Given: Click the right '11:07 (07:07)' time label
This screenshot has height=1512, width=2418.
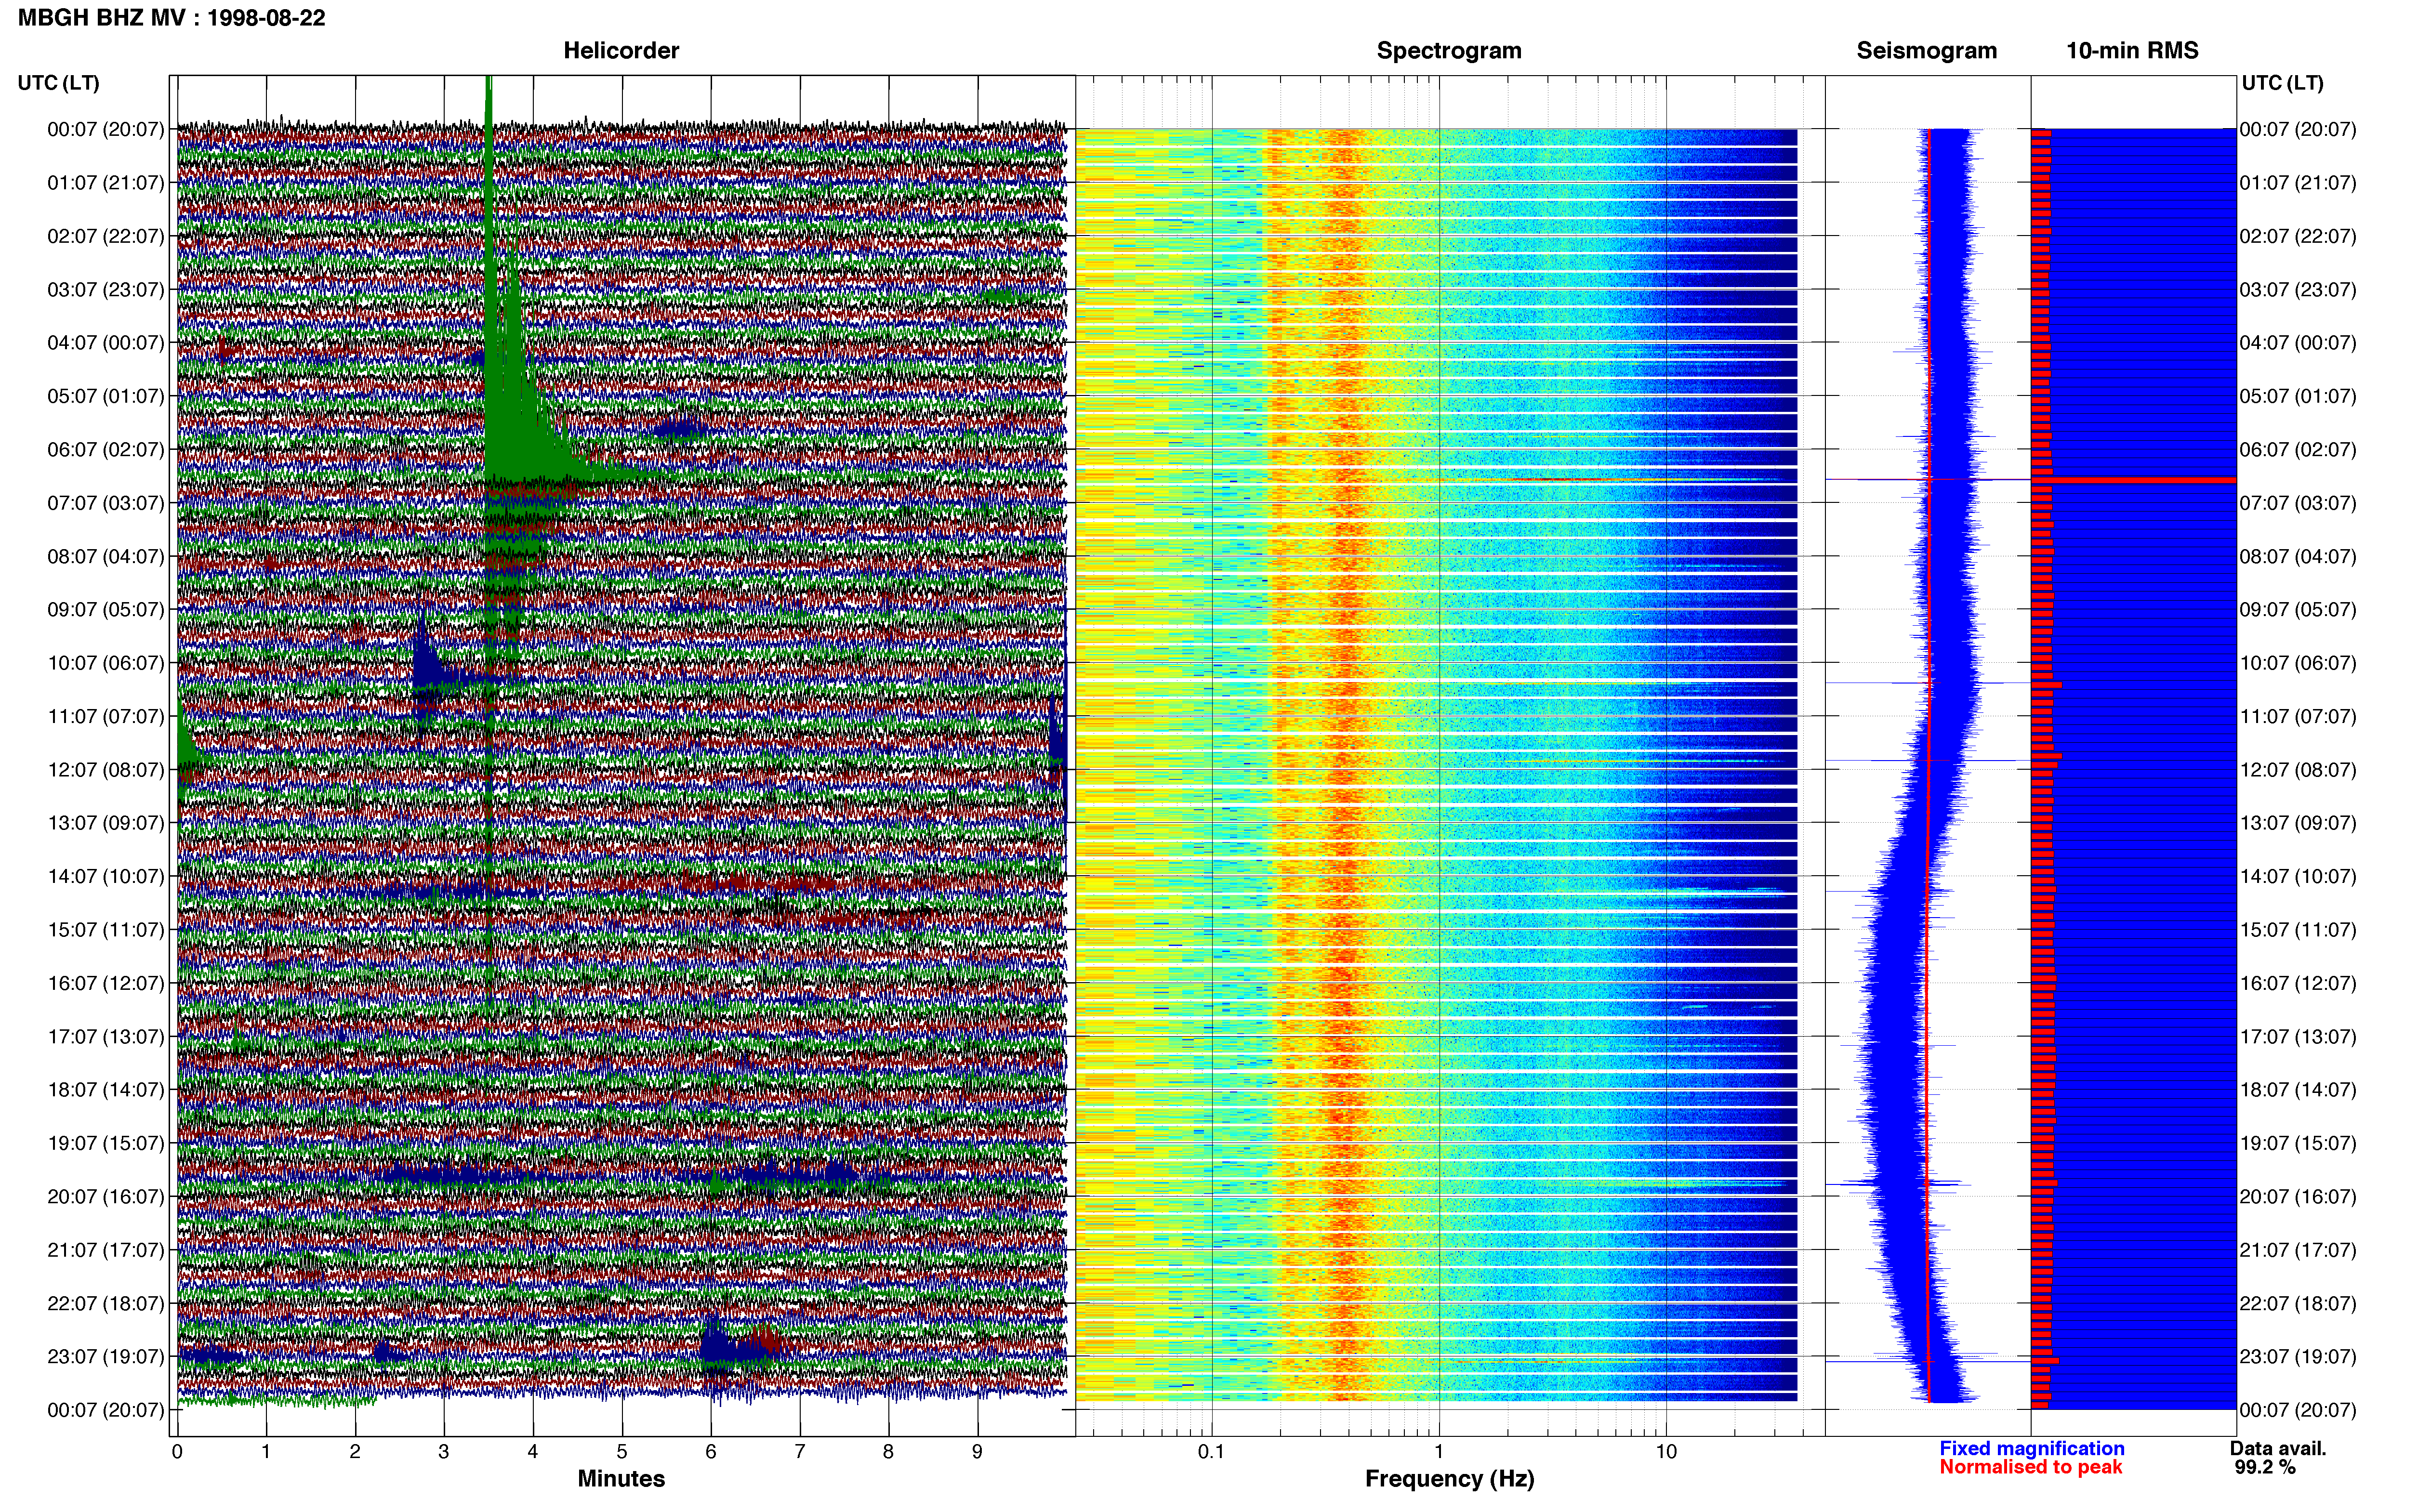Looking at the screenshot, I should 2298,717.
